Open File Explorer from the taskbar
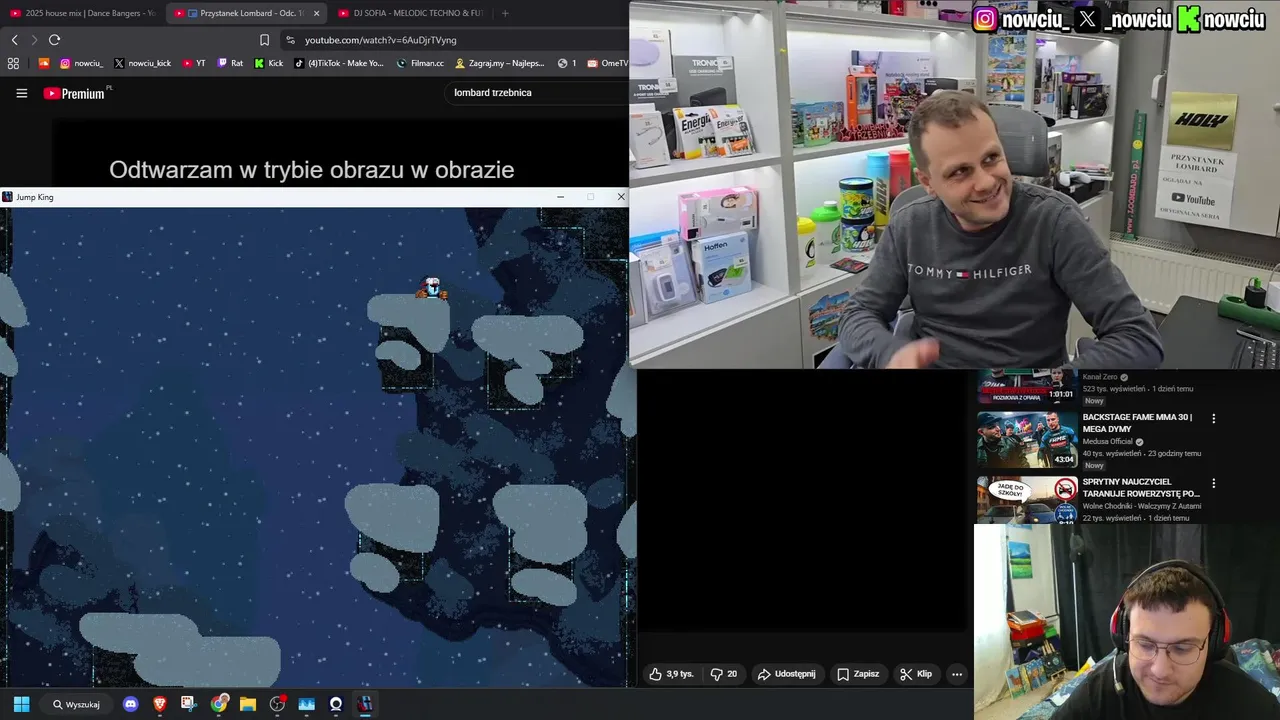Screen dimensions: 1280x720 (248, 704)
